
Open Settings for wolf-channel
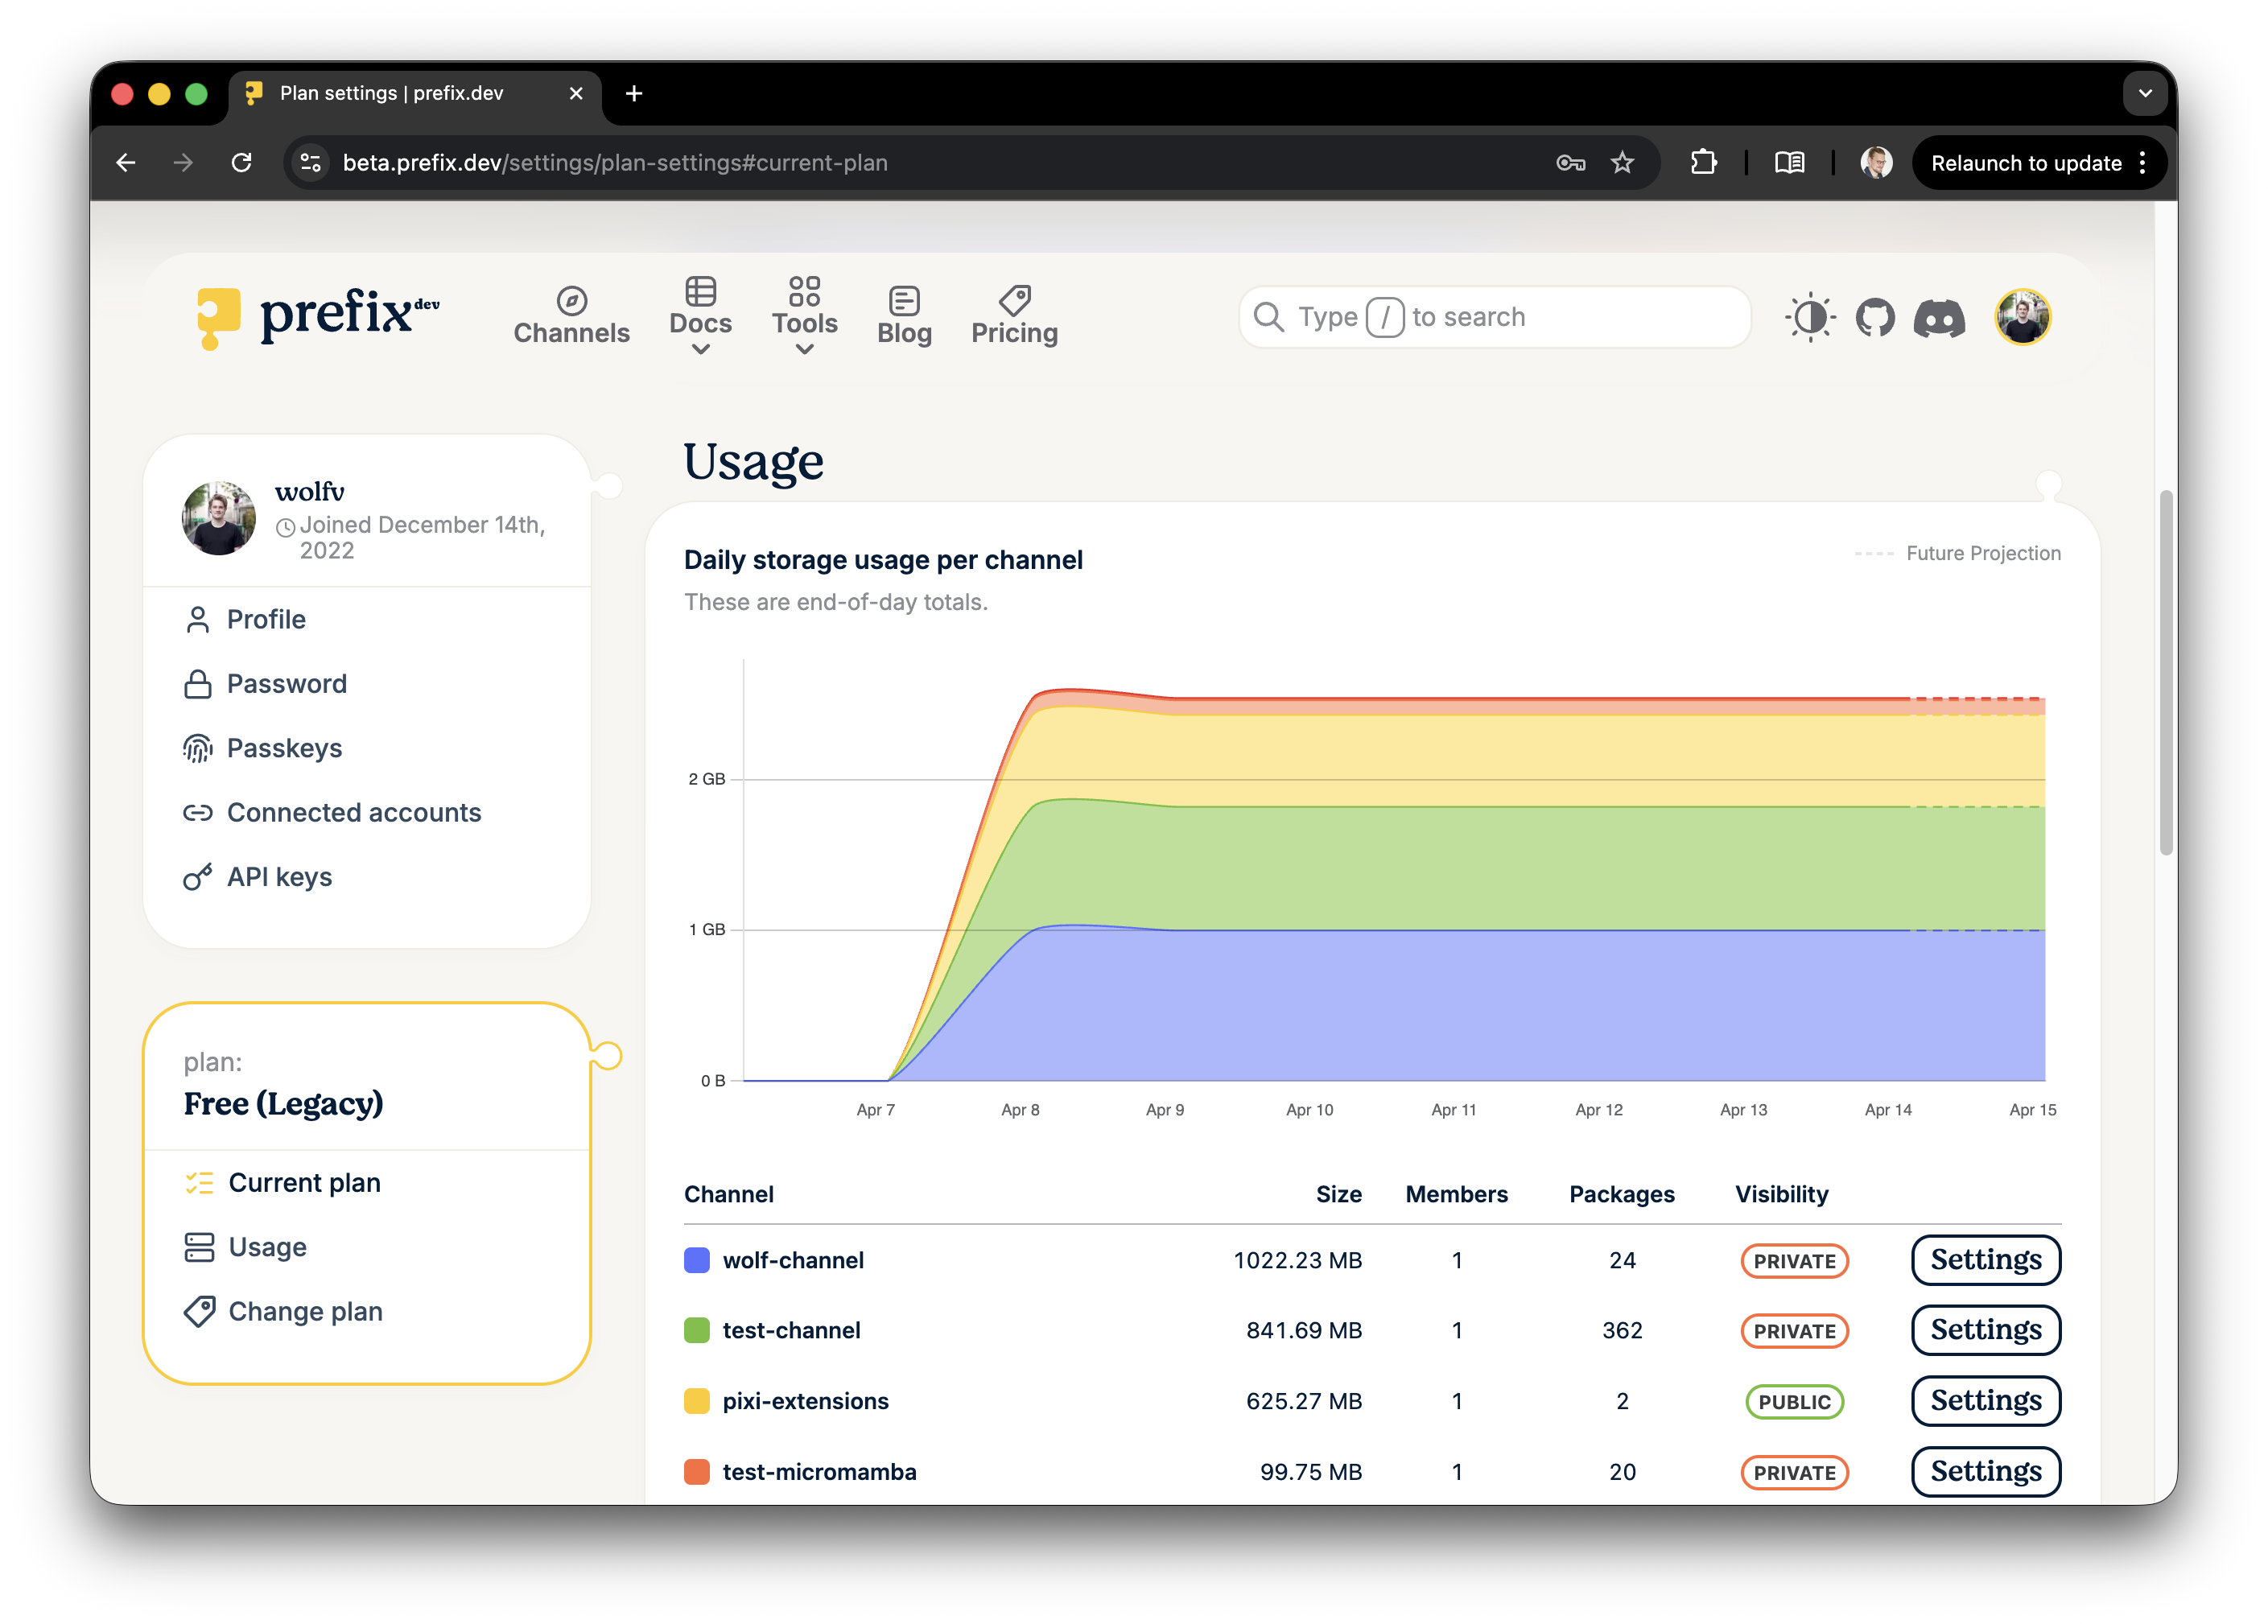tap(1985, 1260)
